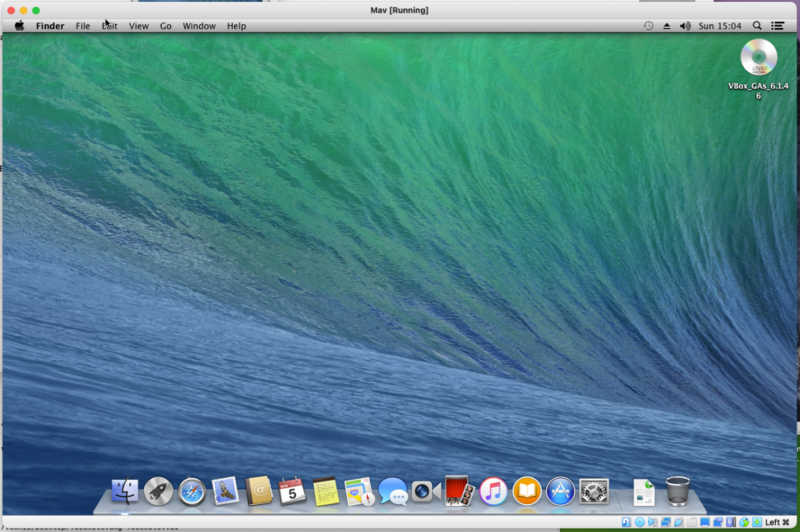Open the App Store dock icon
The image size is (800, 532).
[560, 491]
